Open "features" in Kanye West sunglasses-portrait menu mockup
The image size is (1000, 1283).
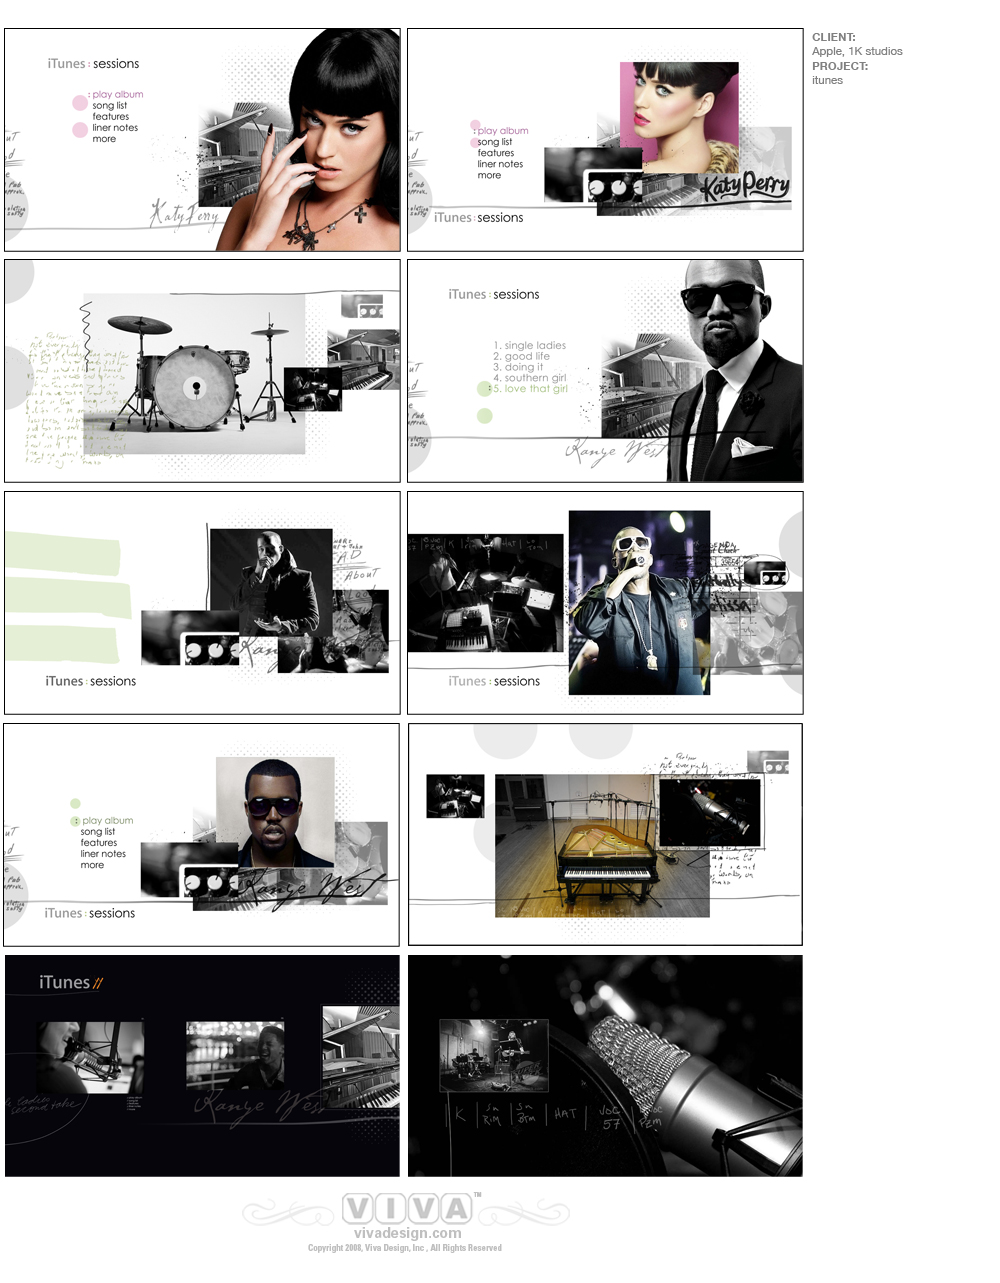click(x=99, y=842)
